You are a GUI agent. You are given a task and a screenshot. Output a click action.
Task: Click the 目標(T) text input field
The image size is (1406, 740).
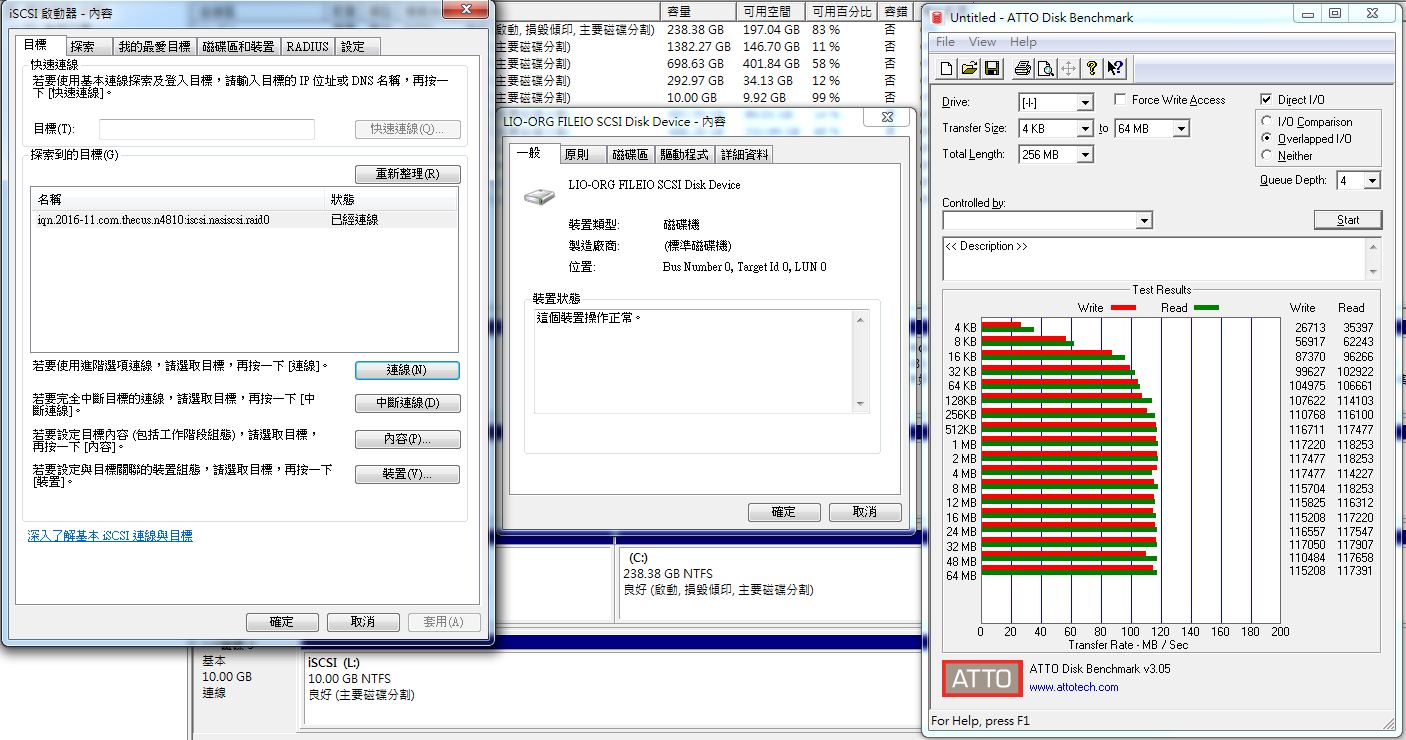point(206,129)
